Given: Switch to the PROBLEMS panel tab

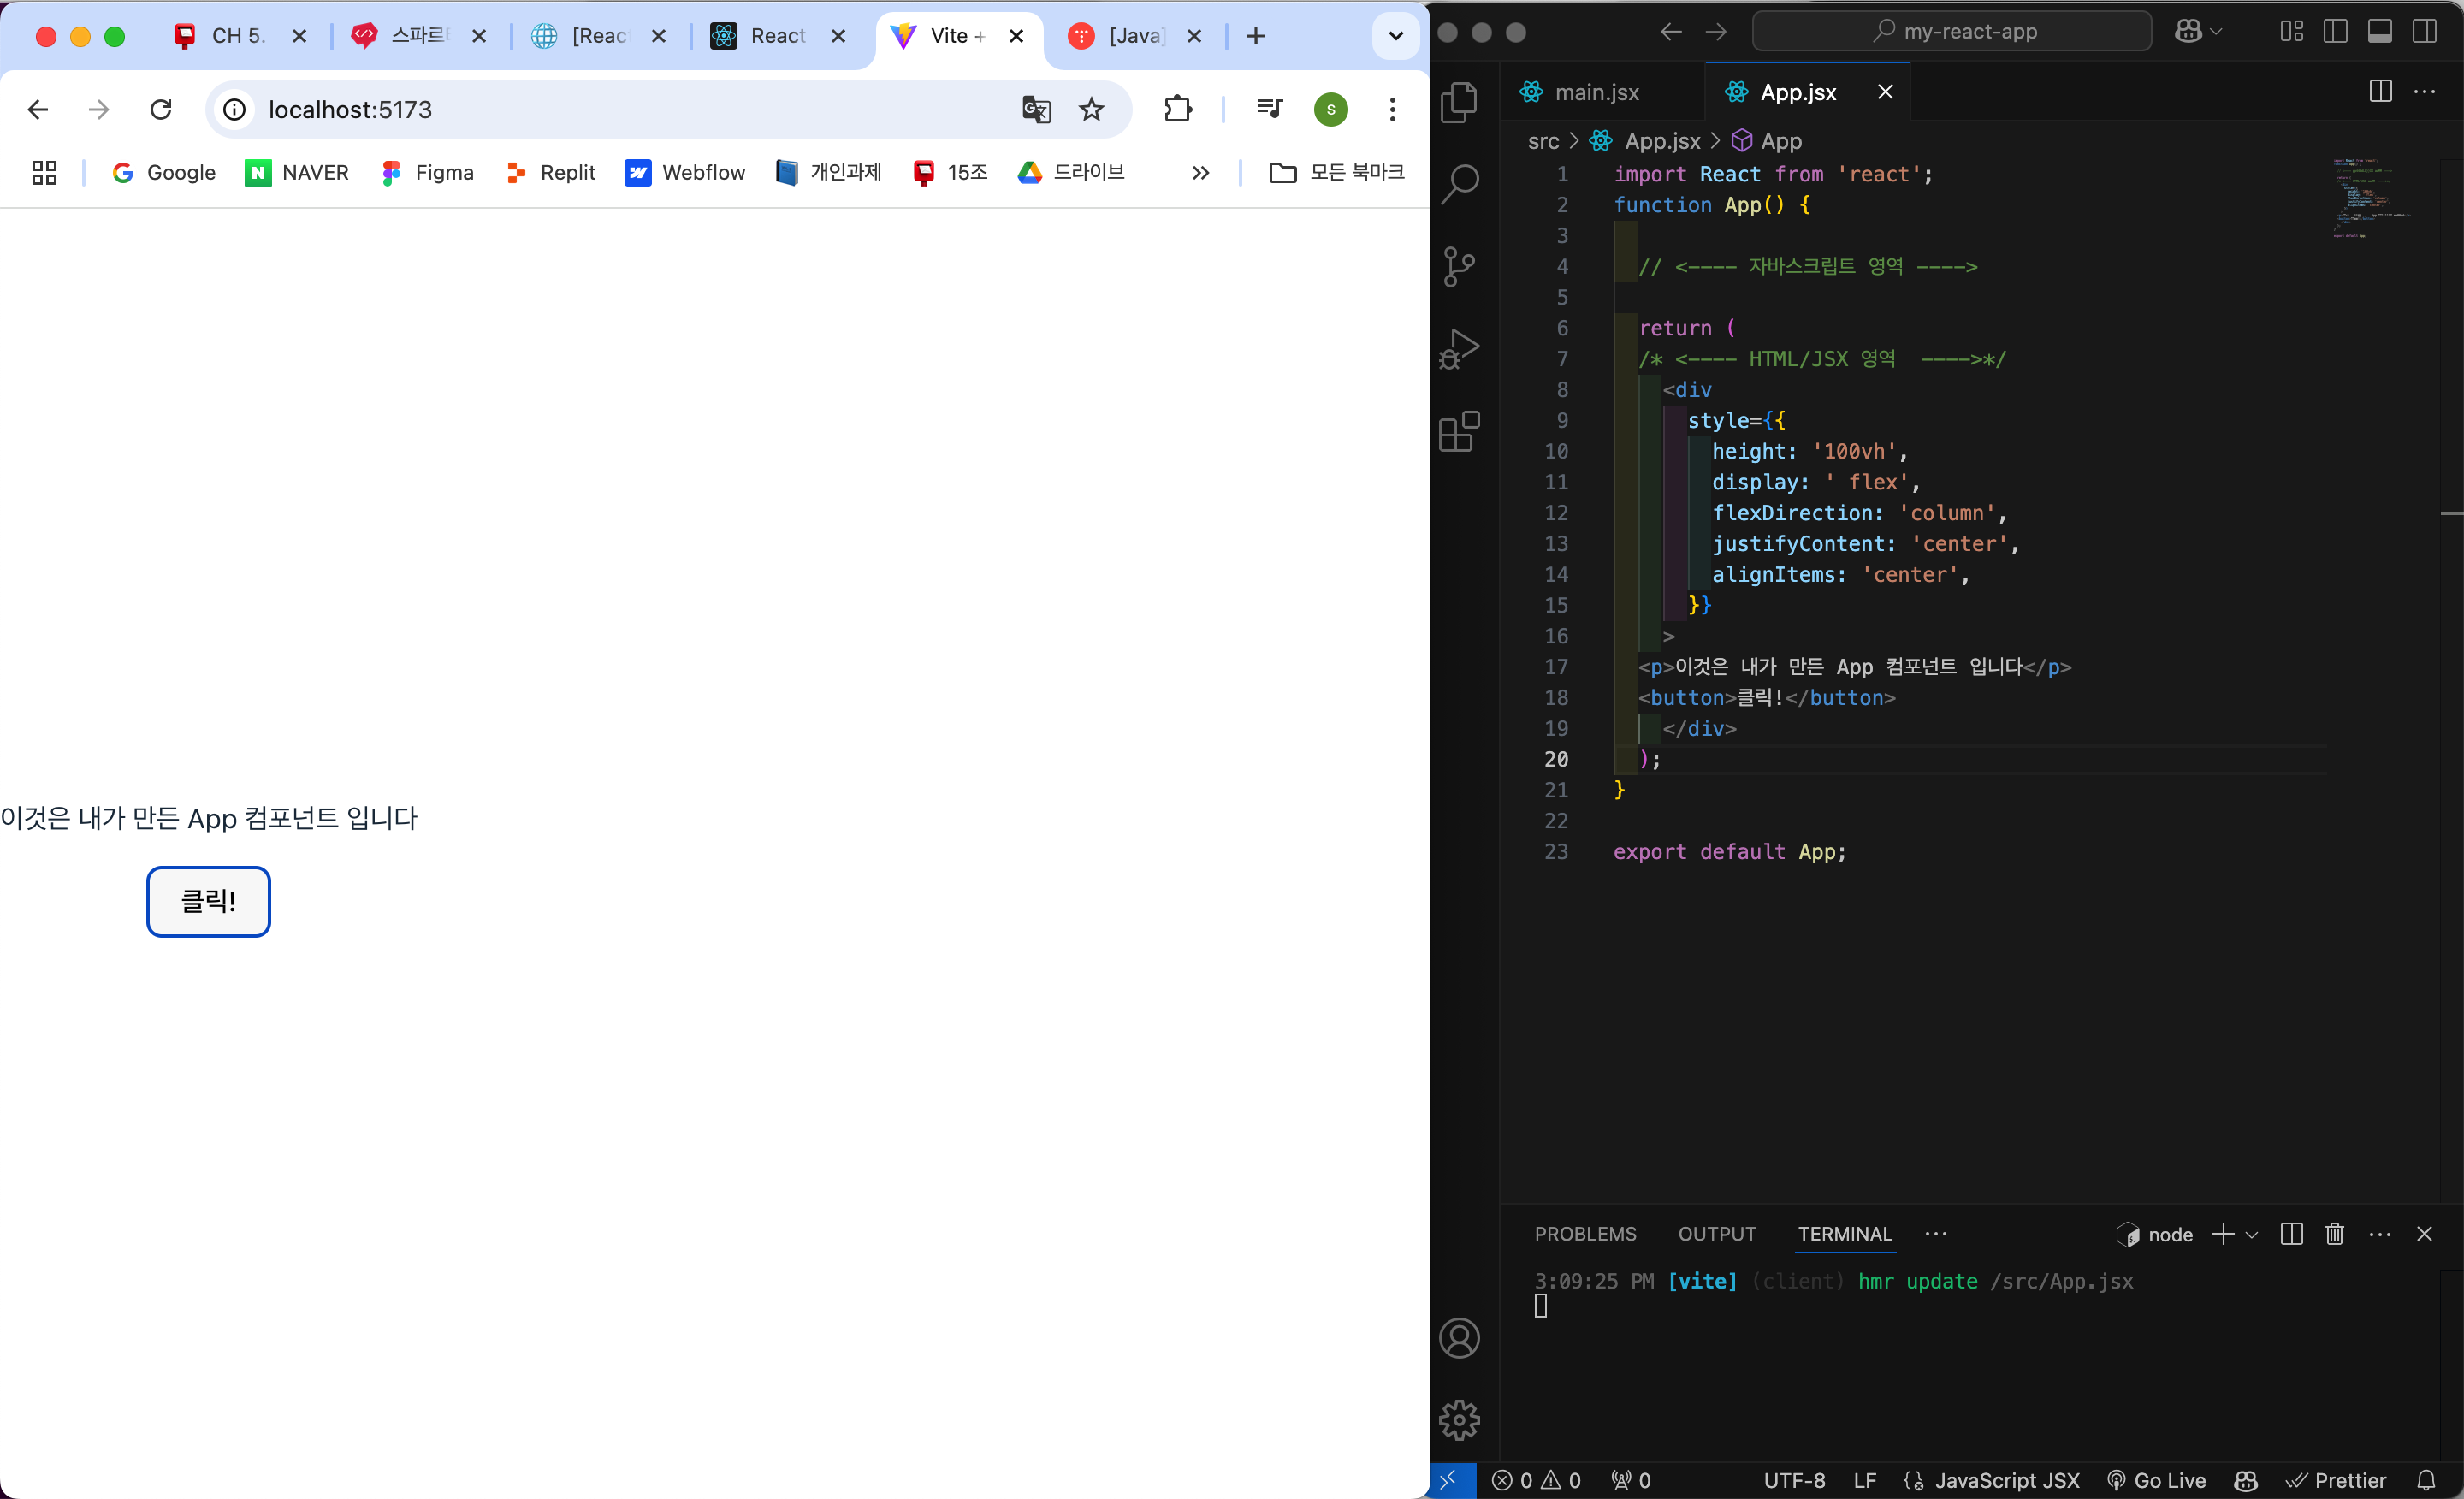Looking at the screenshot, I should [x=1585, y=1234].
